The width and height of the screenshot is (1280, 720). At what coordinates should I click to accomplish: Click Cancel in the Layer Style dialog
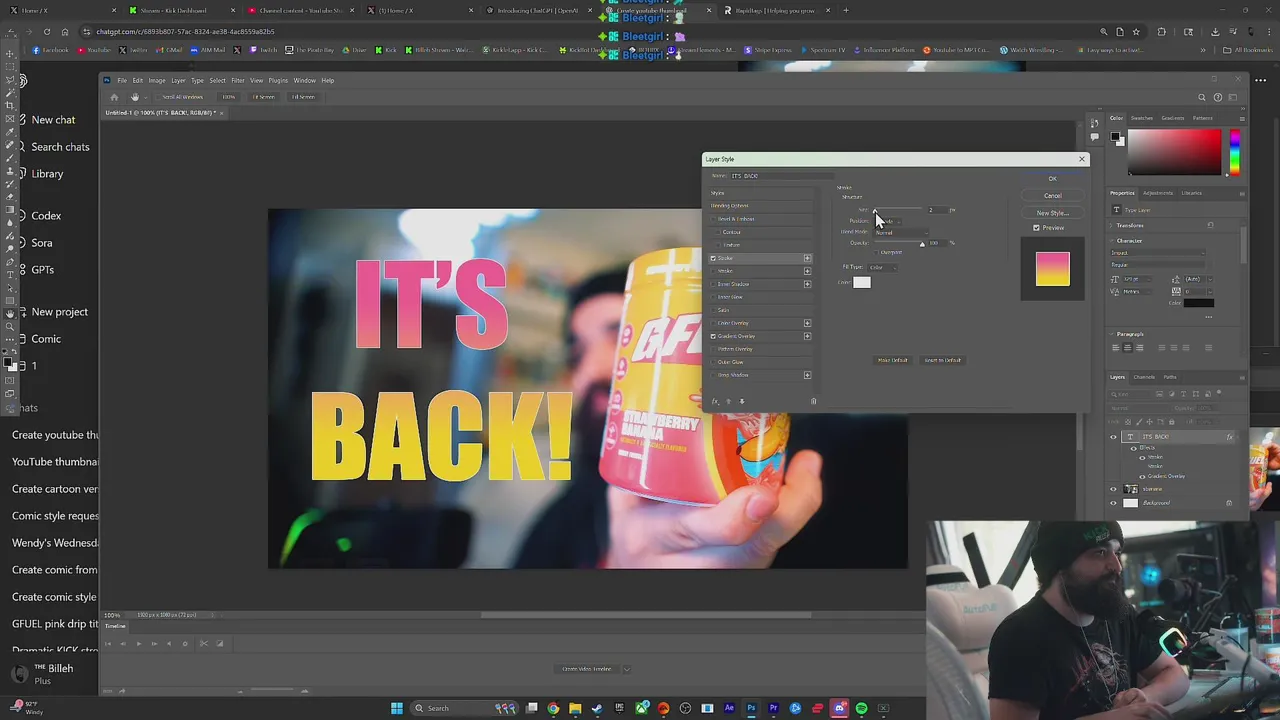(x=1052, y=196)
